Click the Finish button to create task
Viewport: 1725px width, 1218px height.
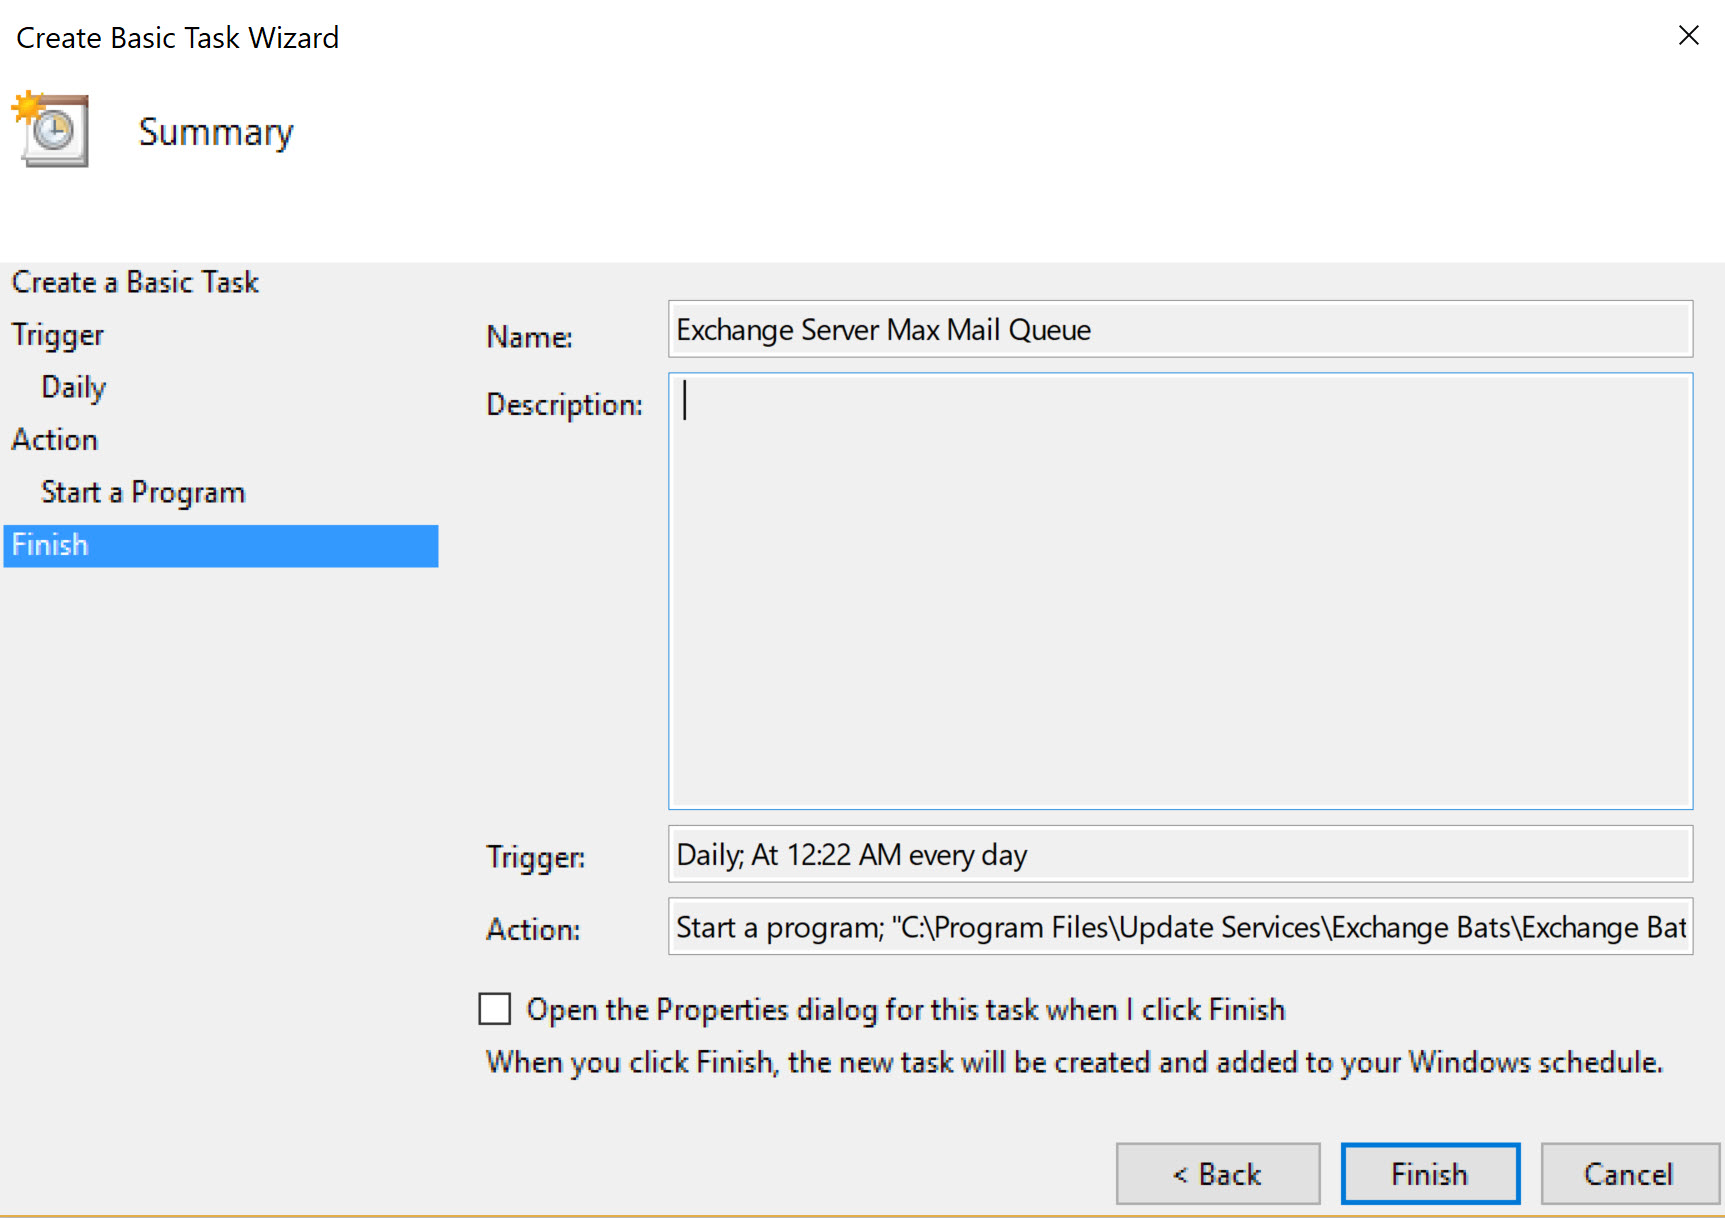(1430, 1174)
